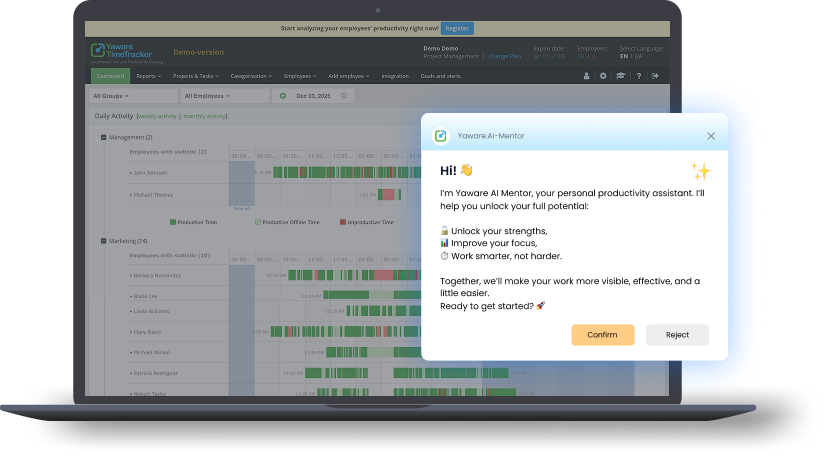Open the All Groups dropdown

coord(131,96)
